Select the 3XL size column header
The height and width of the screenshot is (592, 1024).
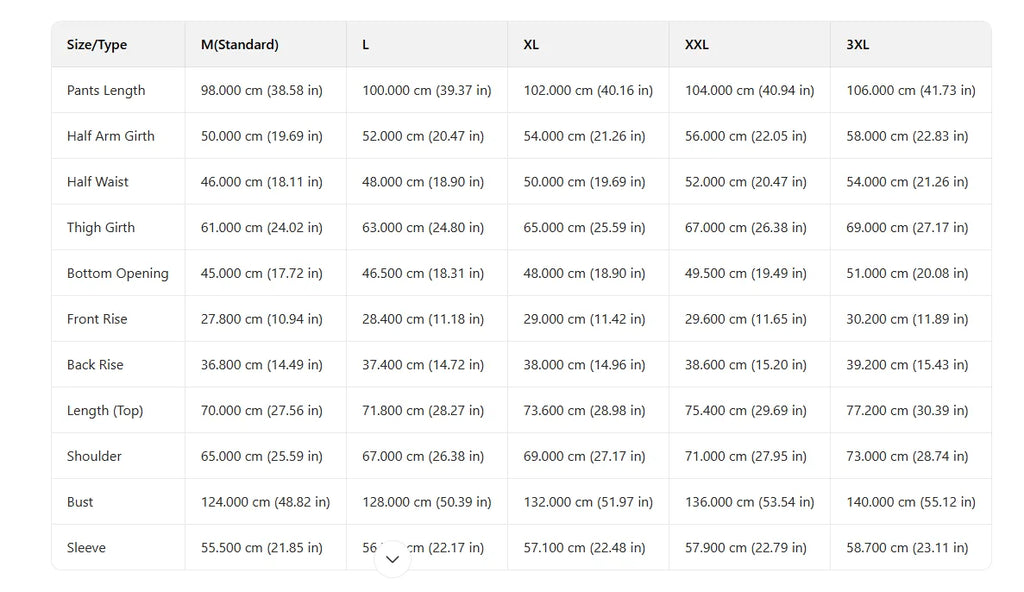(x=857, y=44)
